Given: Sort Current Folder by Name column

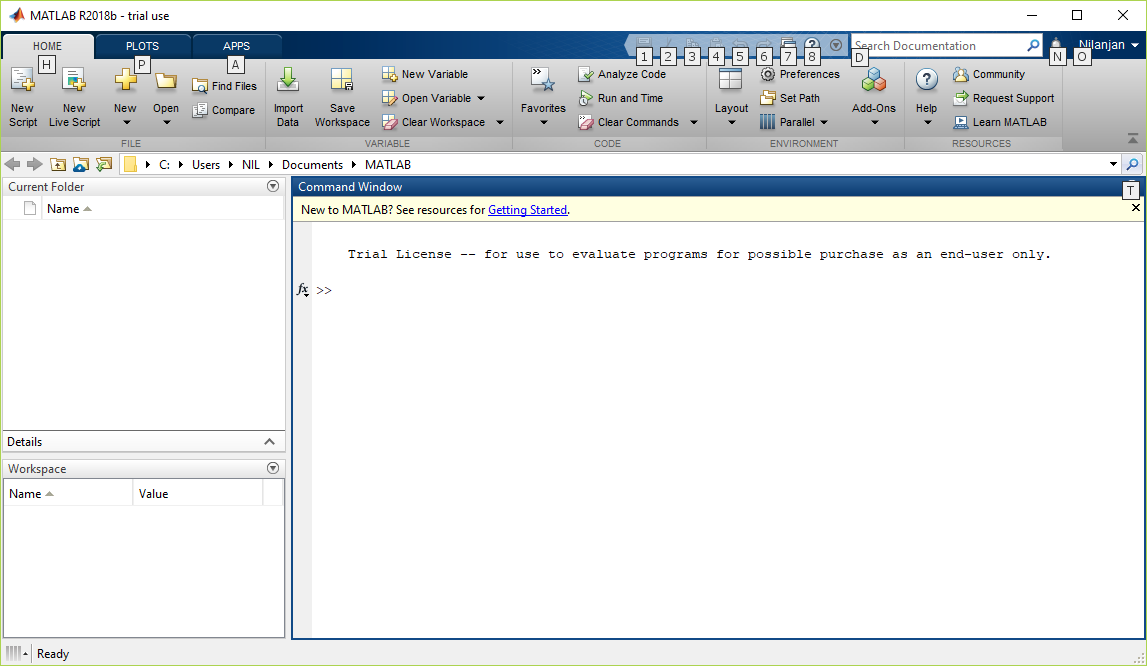Looking at the screenshot, I should click(x=162, y=209).
